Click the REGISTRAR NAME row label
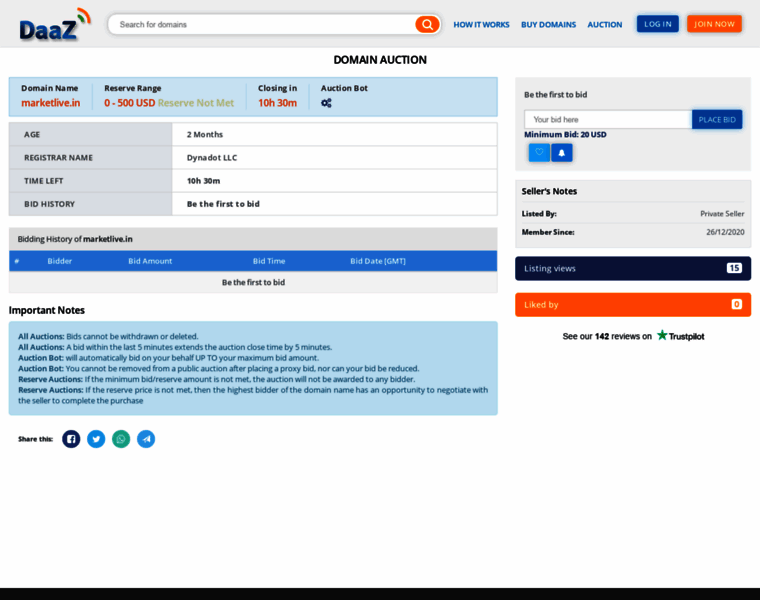This screenshot has height=600, width=760. pos(58,158)
